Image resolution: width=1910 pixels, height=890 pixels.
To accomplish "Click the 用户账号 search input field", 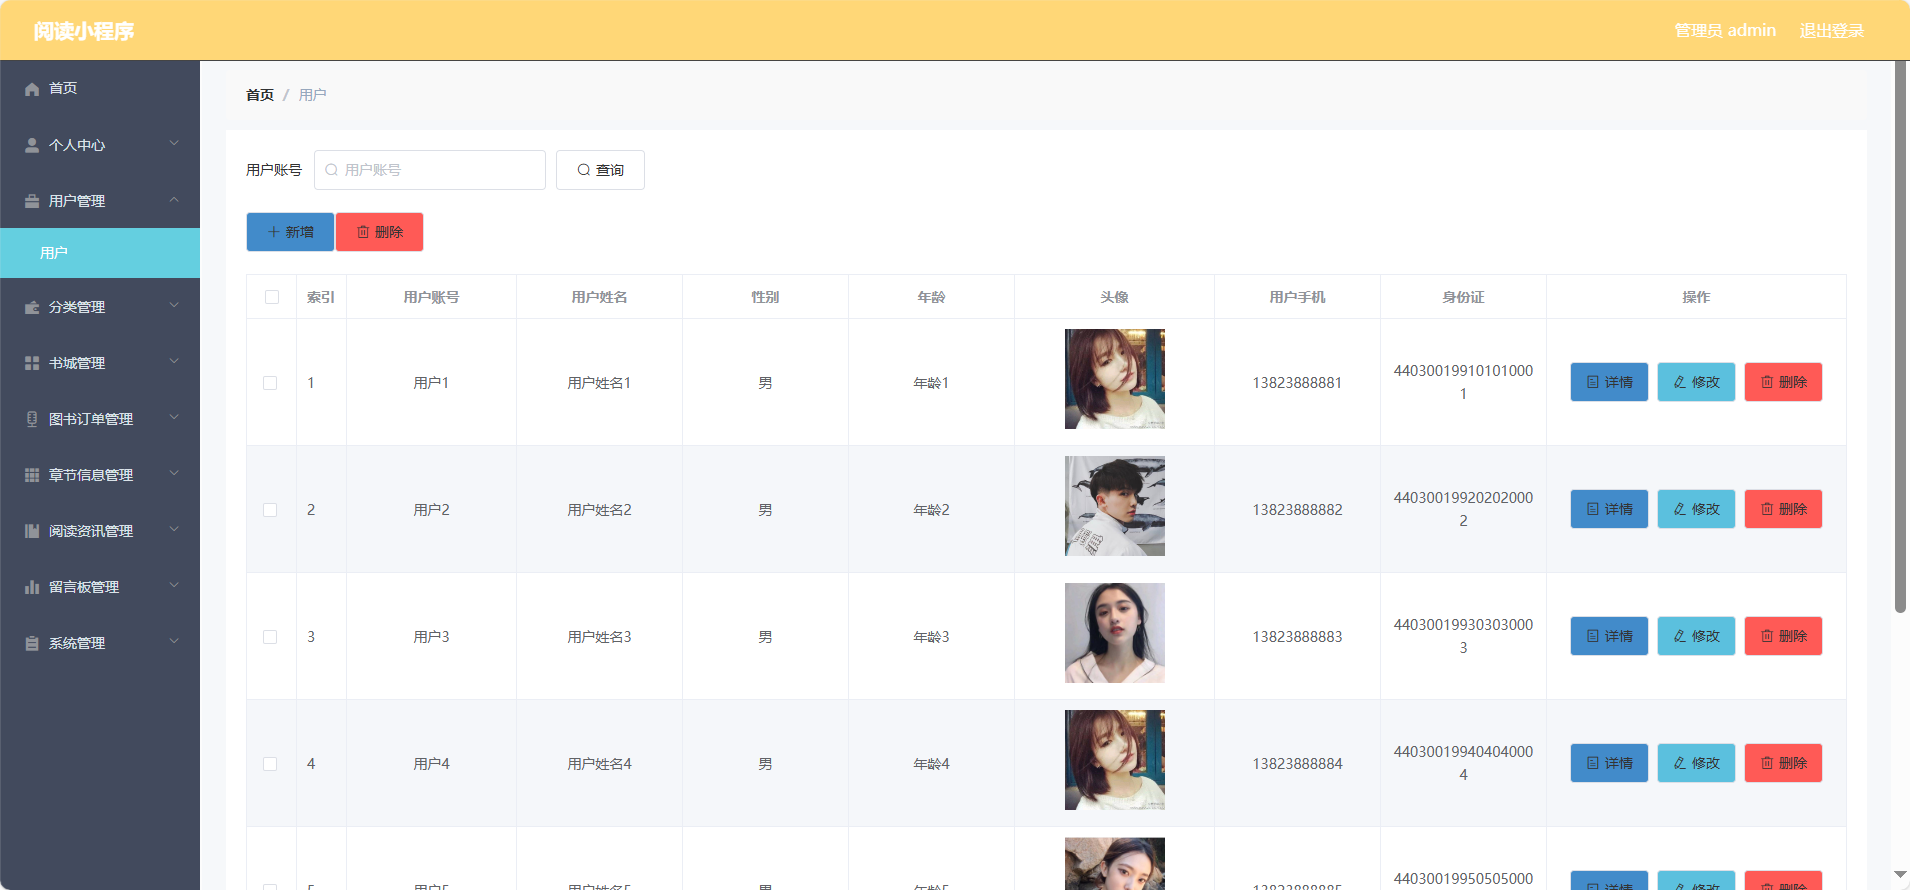I will 430,170.
